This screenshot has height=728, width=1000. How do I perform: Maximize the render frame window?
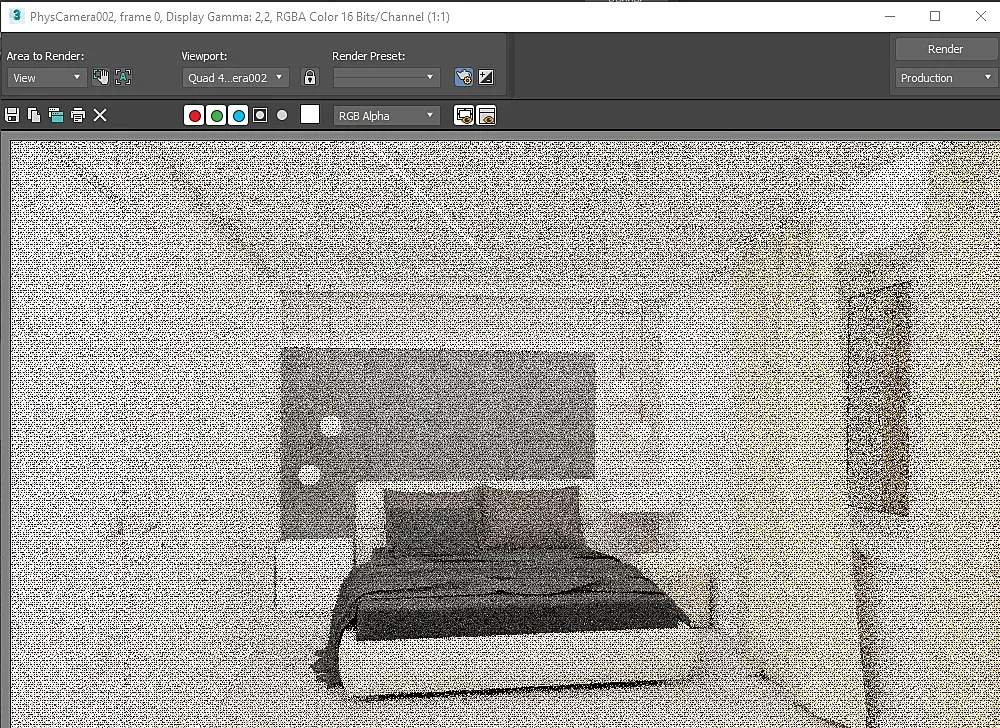click(935, 16)
